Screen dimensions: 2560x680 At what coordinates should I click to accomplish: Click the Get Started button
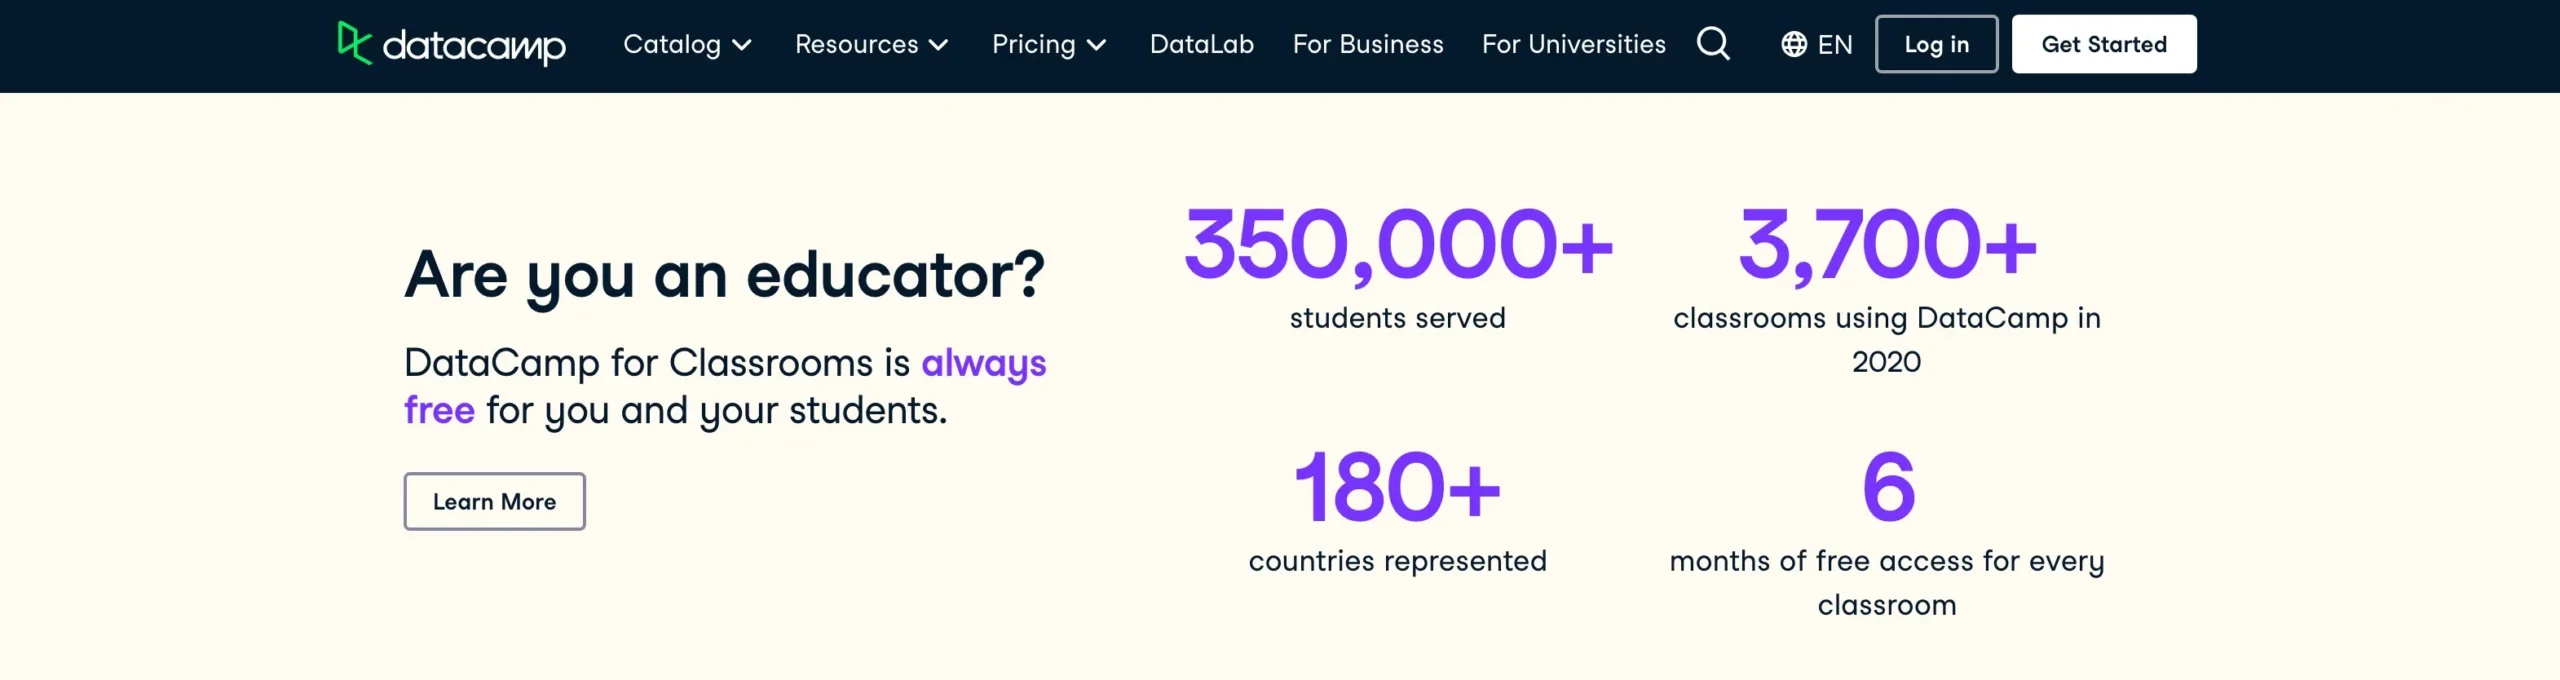click(2103, 44)
